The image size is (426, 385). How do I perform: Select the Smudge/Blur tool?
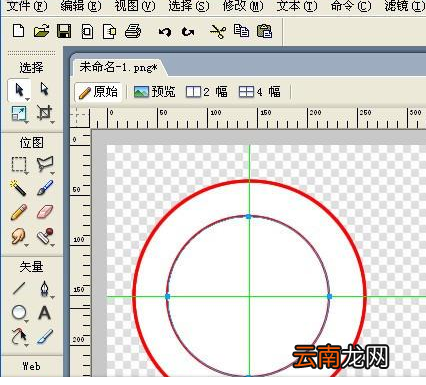tap(19, 236)
